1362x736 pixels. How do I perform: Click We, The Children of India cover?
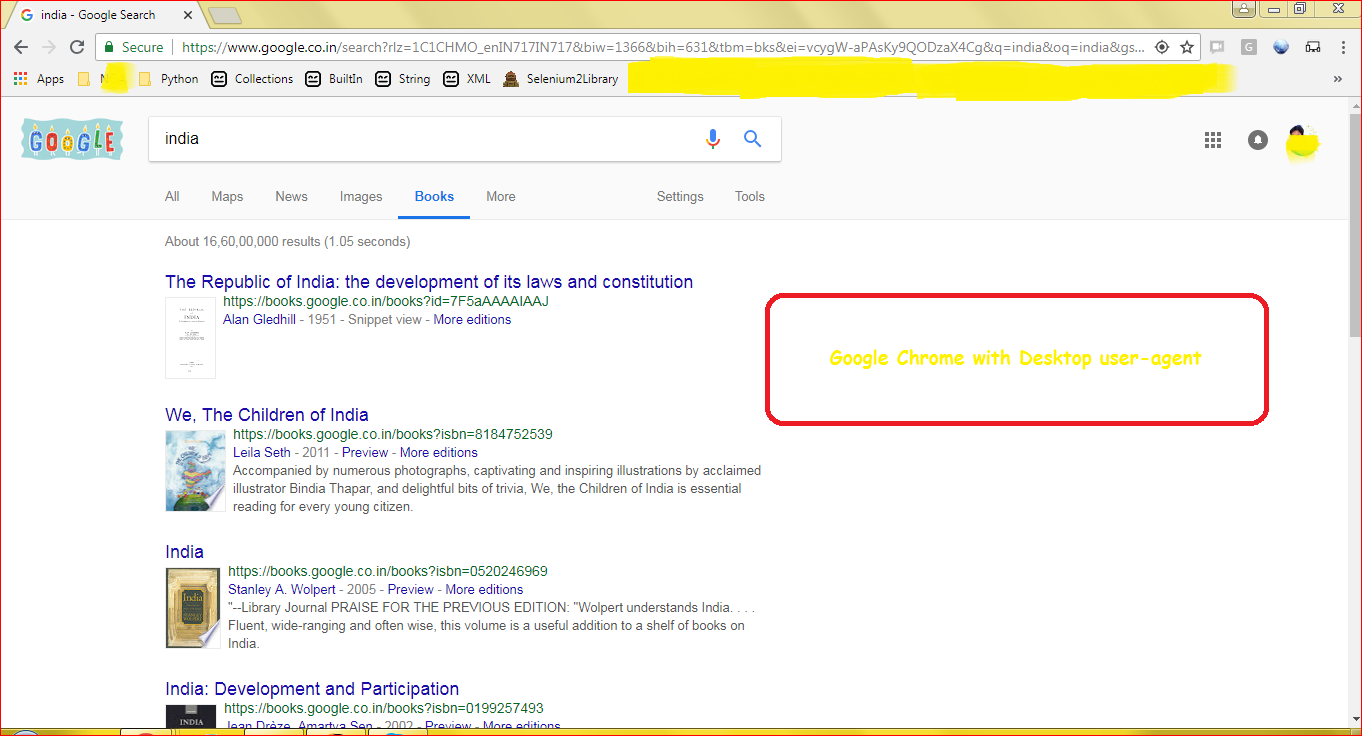[195, 471]
